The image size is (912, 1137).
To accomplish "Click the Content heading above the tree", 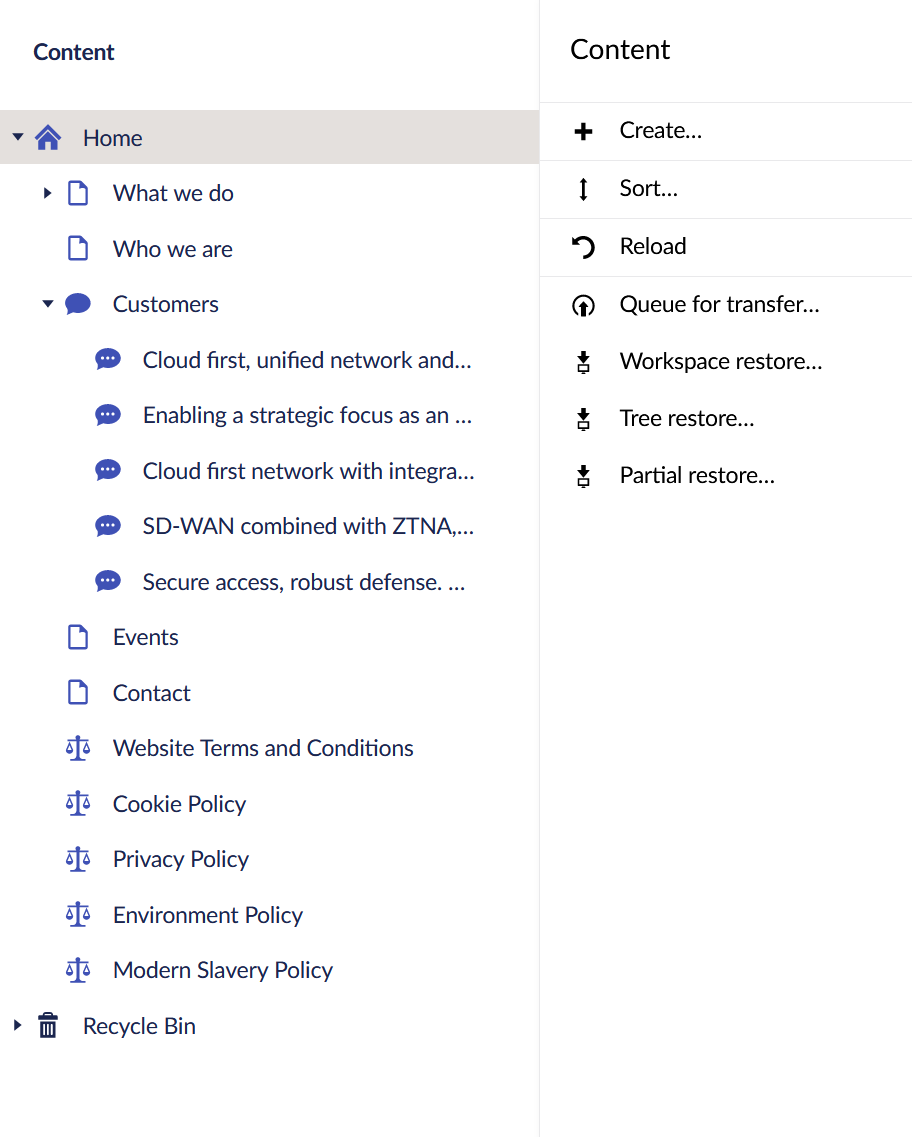I will (73, 52).
